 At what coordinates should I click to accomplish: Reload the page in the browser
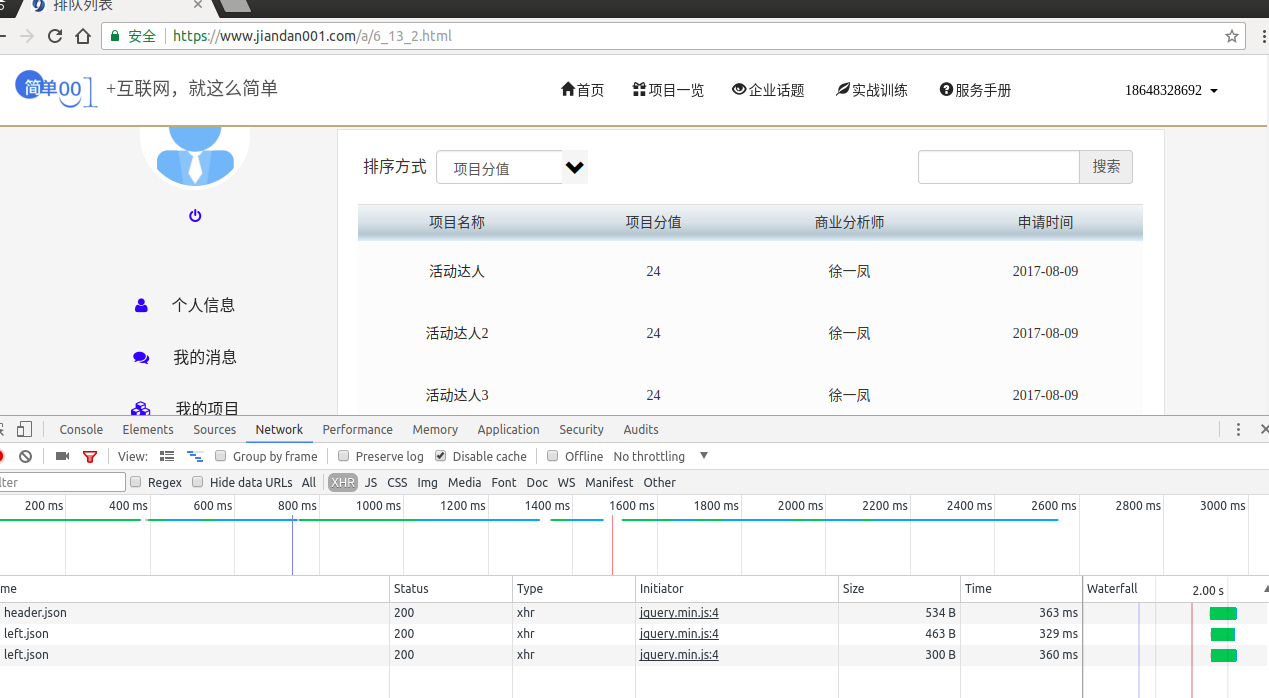pyautogui.click(x=55, y=36)
